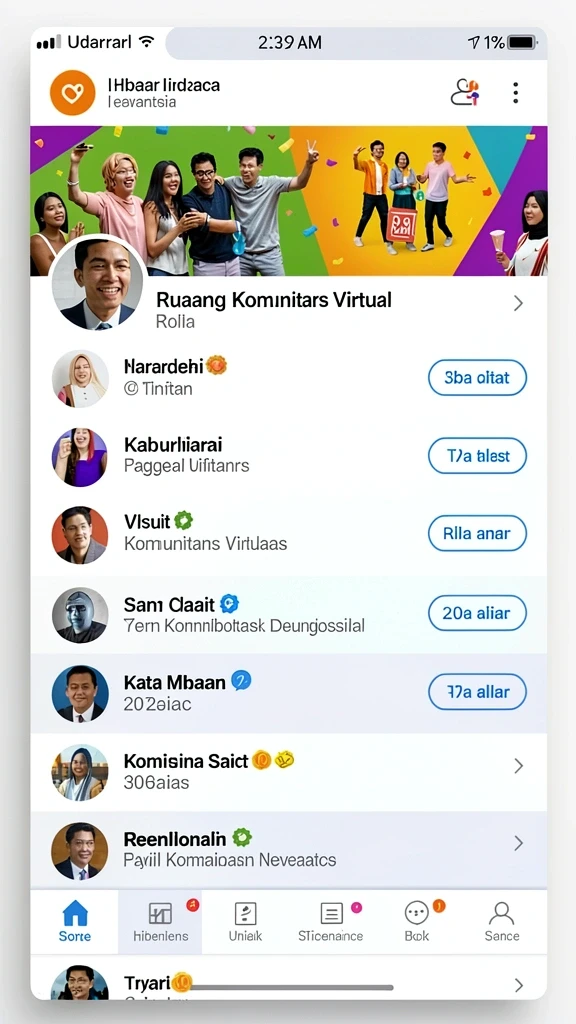Expand Ruaang Kominitars Virtual chevron
The image size is (576, 1024).
518,303
